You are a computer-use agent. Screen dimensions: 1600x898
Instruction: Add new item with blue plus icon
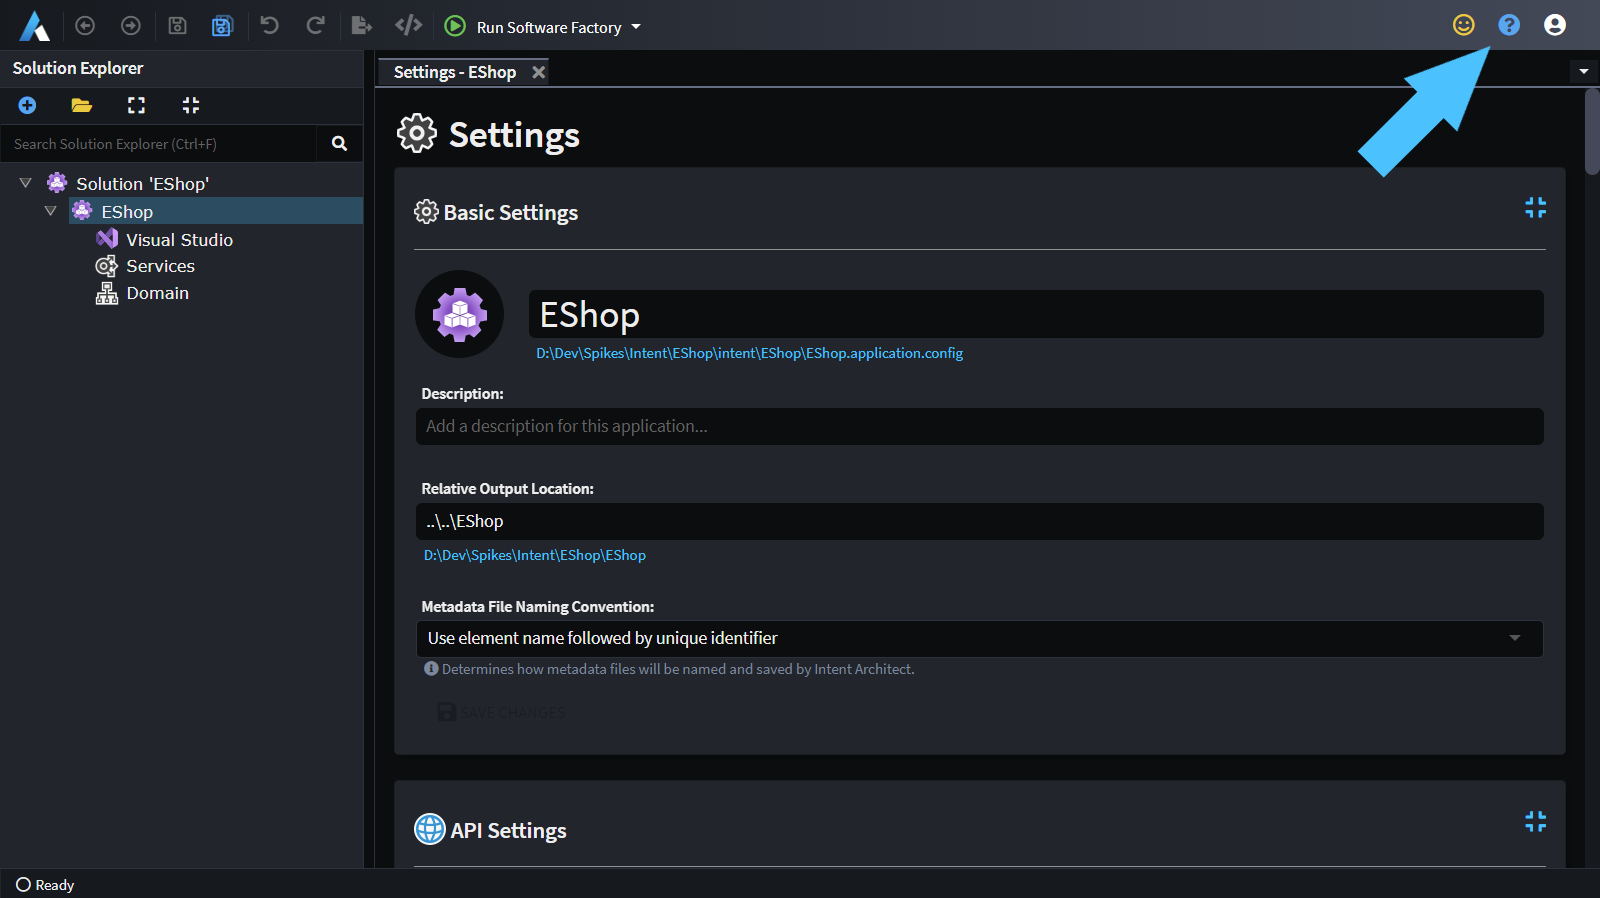[27, 105]
